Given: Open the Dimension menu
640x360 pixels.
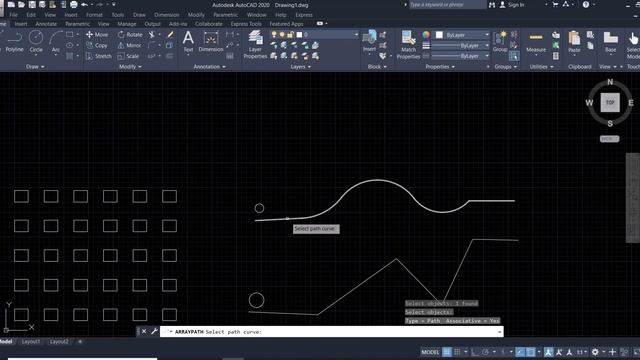Looking at the screenshot, I should pyautogui.click(x=167, y=15).
